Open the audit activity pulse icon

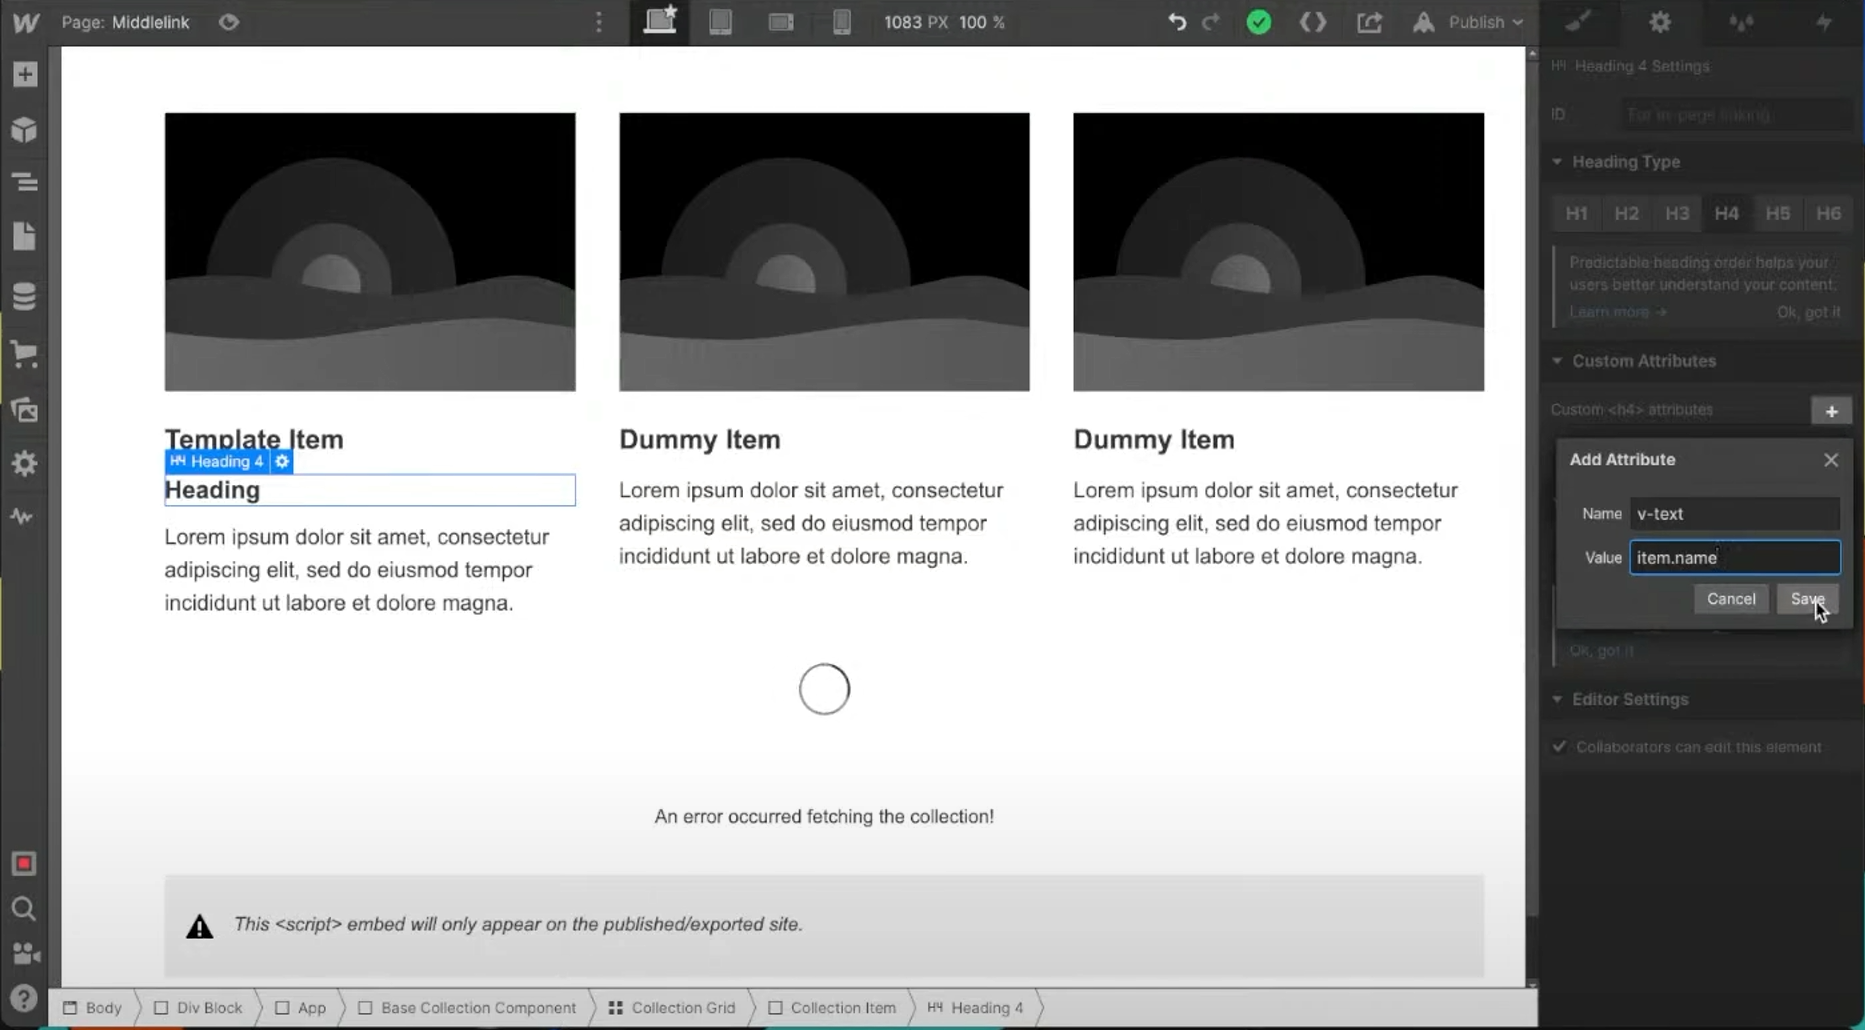click(23, 517)
